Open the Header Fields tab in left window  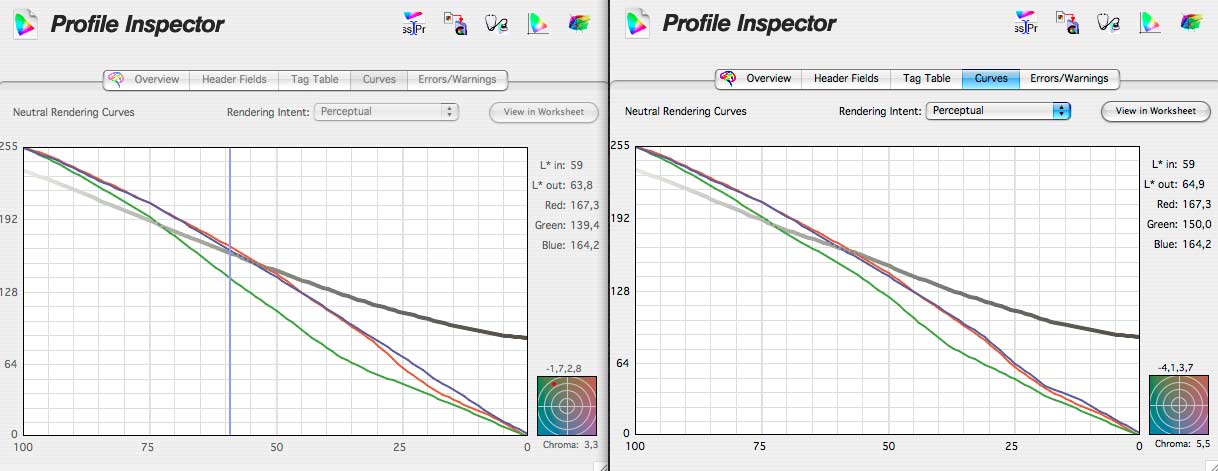234,79
